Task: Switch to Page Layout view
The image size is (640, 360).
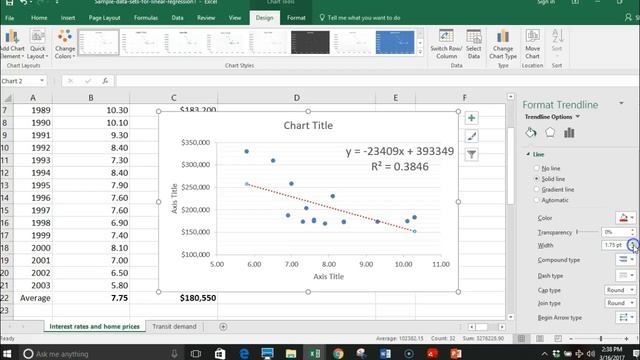Action: pos(540,338)
